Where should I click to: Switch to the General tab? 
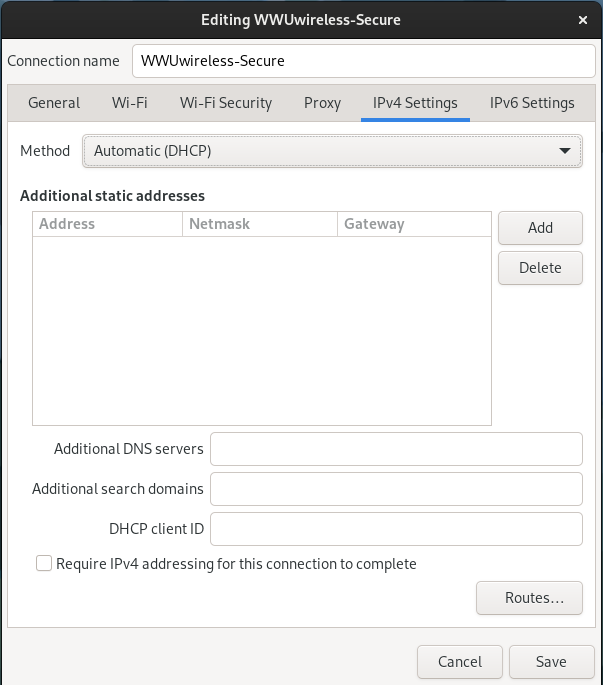coord(54,103)
